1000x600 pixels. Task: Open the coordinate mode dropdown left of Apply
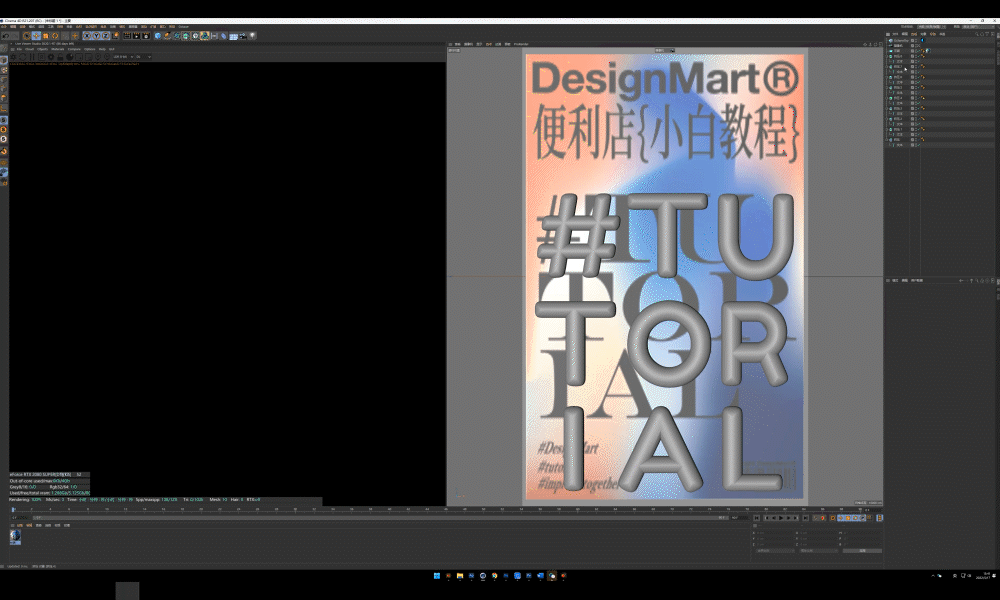pyautogui.click(x=819, y=551)
